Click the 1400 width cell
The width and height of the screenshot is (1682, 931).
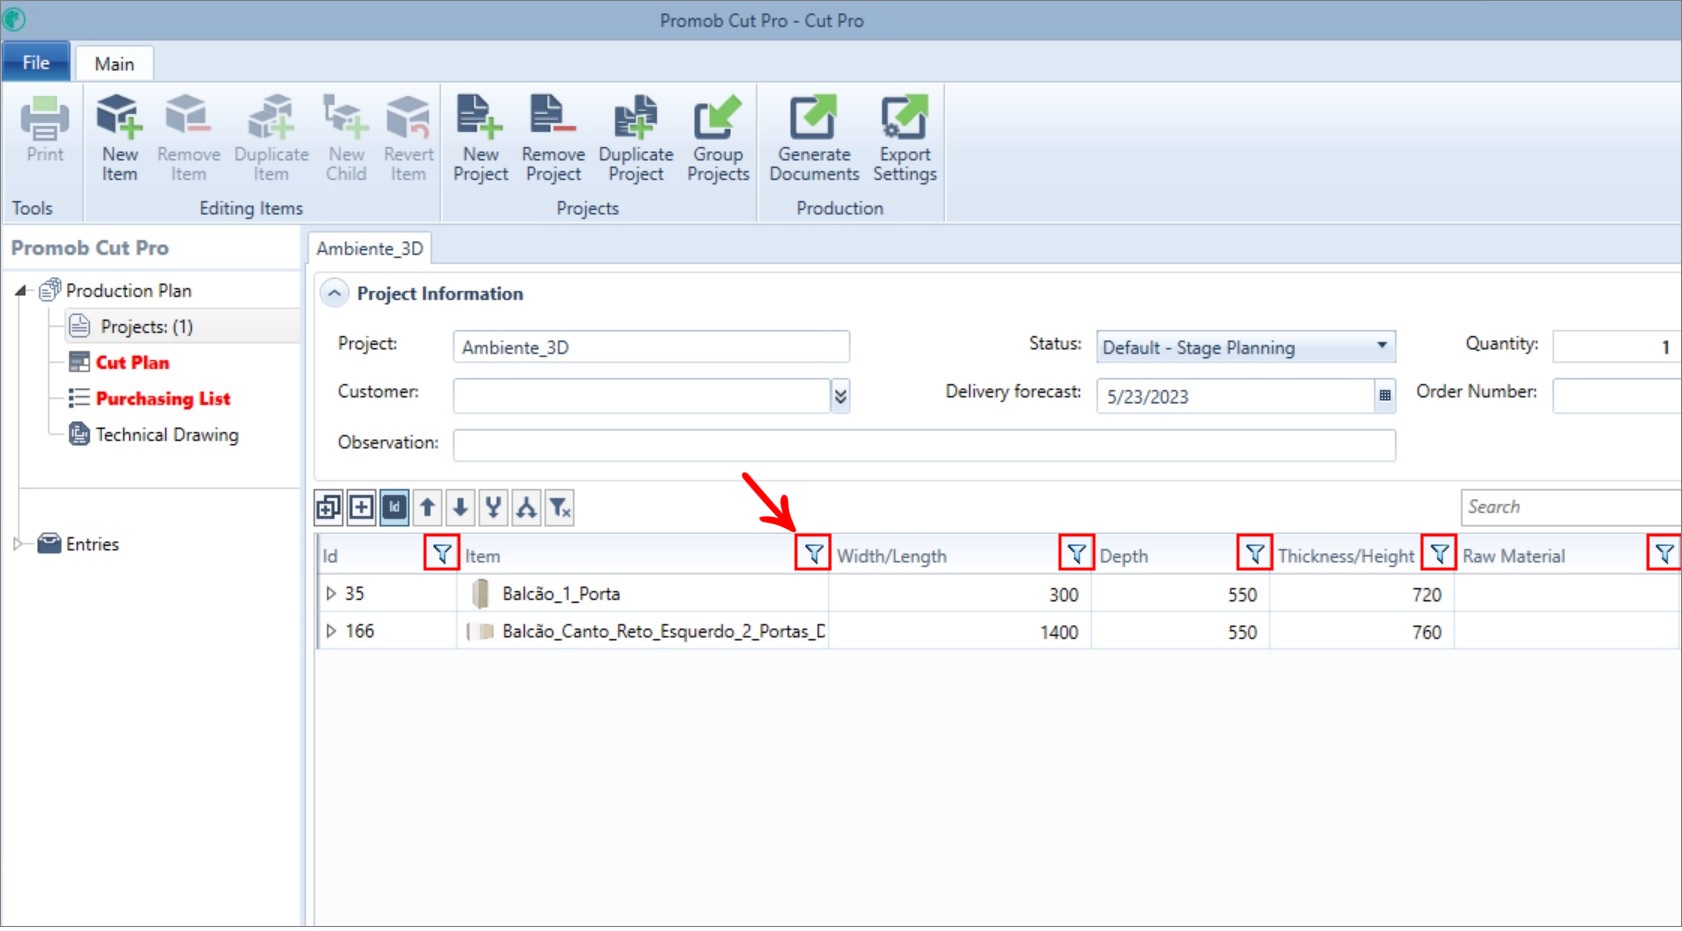960,632
